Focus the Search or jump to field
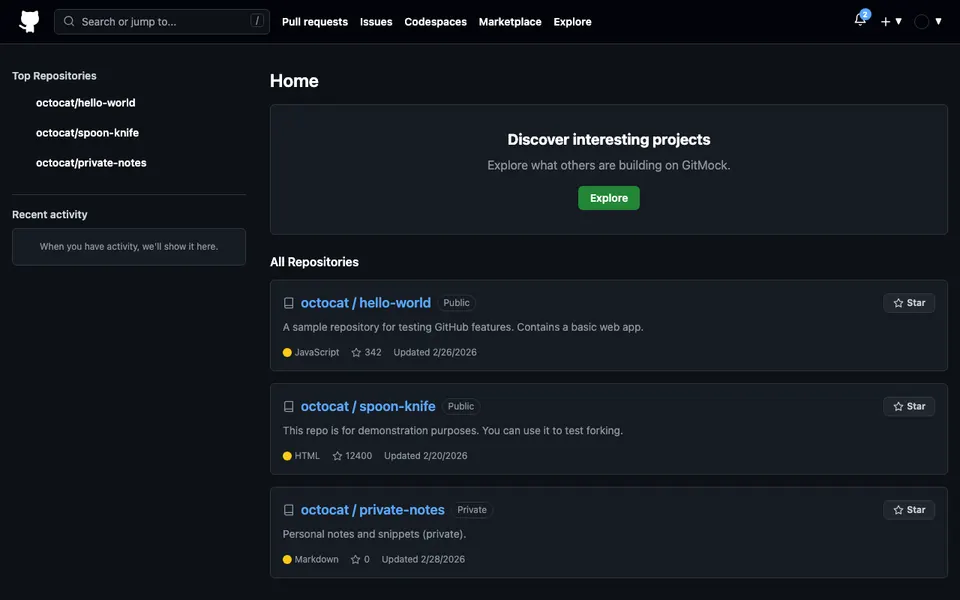The width and height of the screenshot is (960, 600). 162,21
